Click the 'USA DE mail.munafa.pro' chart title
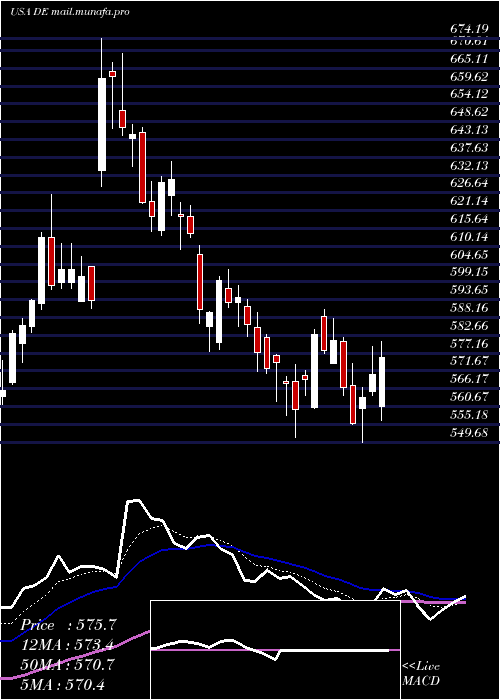This screenshot has height=700, width=500. coord(70,12)
